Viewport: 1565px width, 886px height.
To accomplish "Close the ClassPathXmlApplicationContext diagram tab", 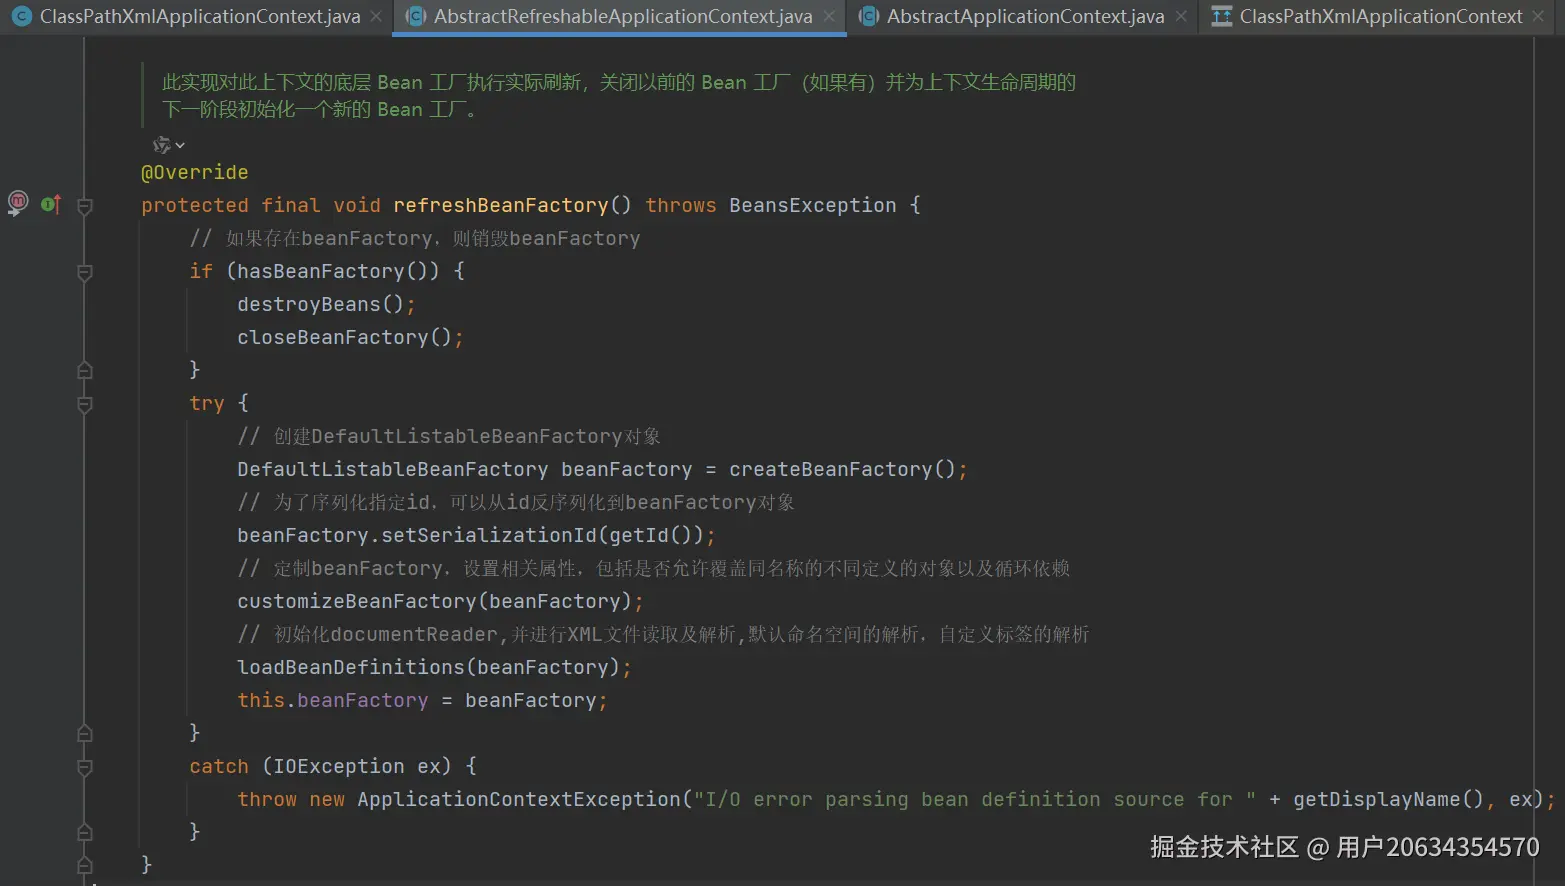I will [x=1538, y=16].
